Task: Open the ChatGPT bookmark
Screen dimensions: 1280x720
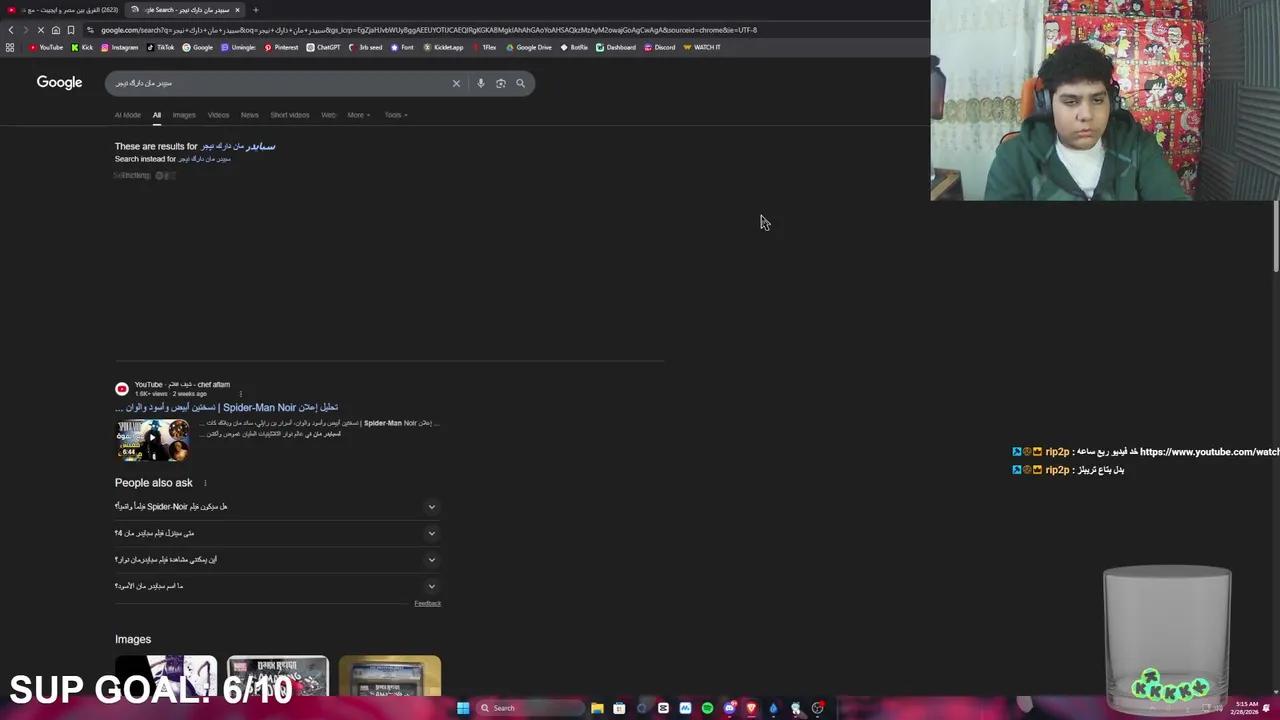Action: 323,47
